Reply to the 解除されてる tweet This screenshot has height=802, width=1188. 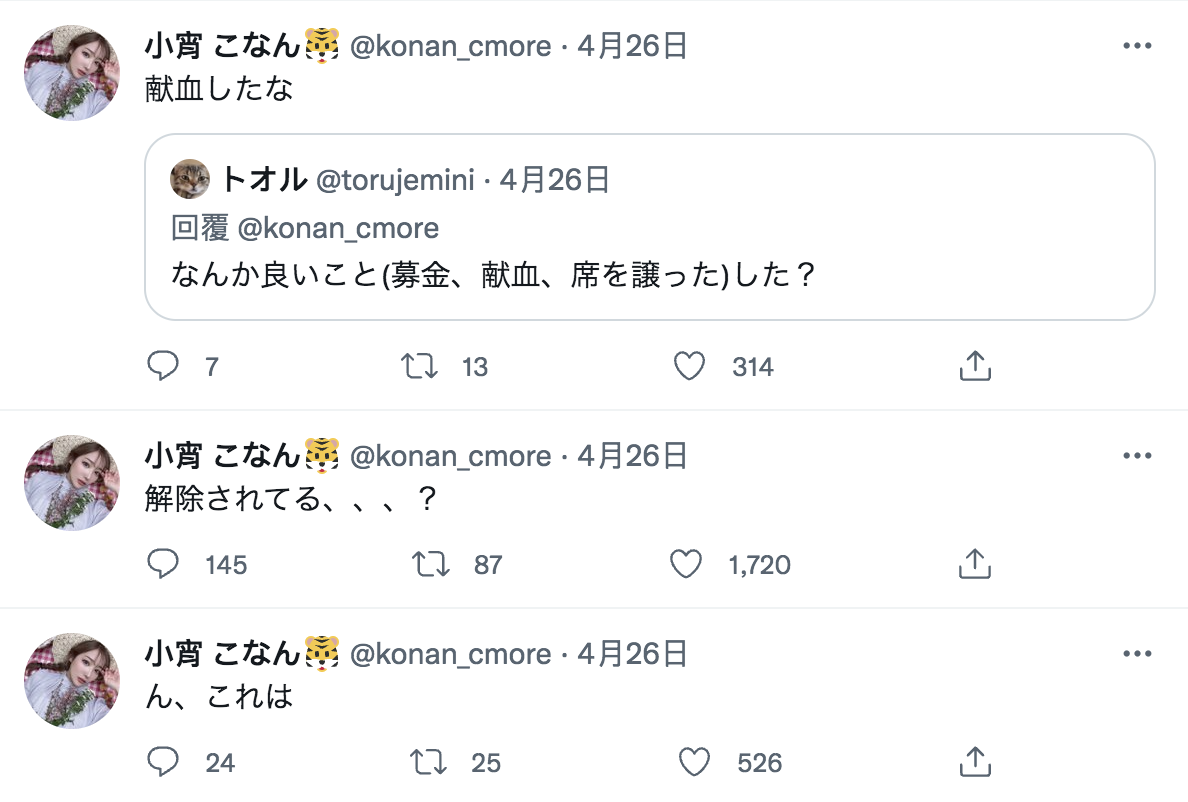click(162, 565)
